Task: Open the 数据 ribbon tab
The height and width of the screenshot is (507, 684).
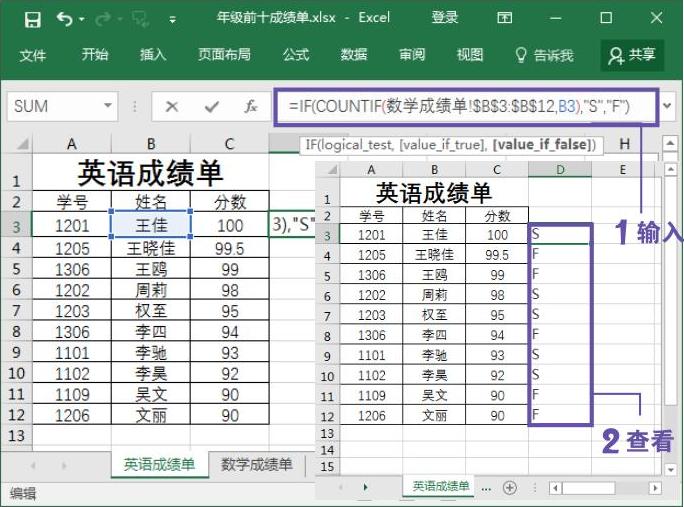Action: (354, 55)
